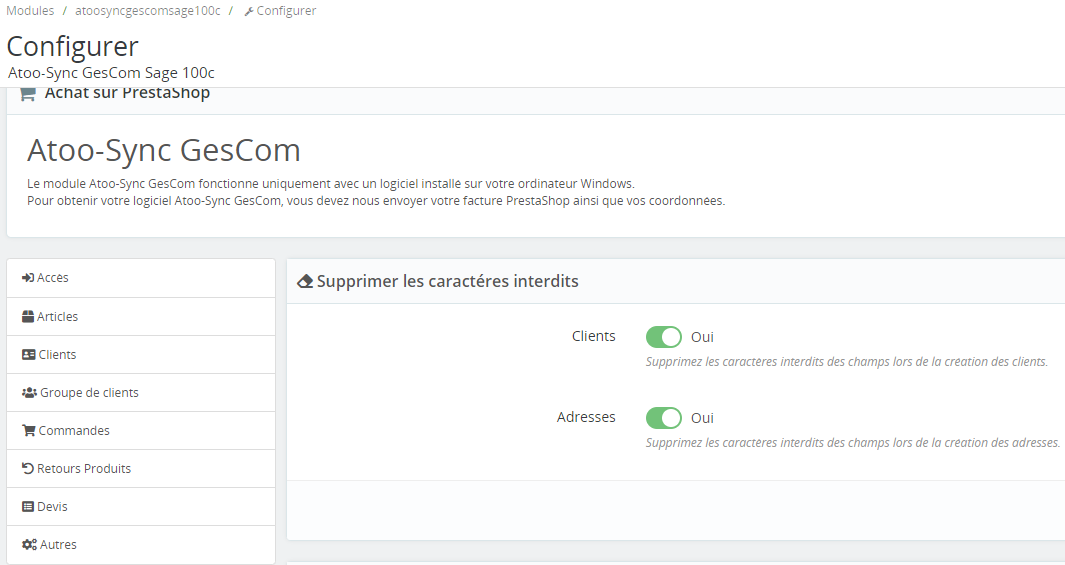The image size is (1065, 565).
Task: Click the Clients ID card icon
Action: [29, 354]
